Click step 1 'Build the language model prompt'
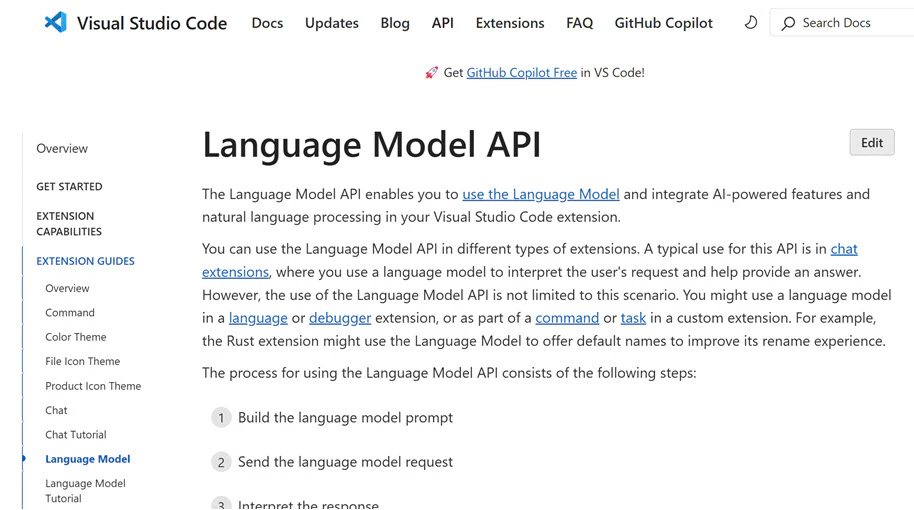The image size is (914, 510). [x=345, y=418]
